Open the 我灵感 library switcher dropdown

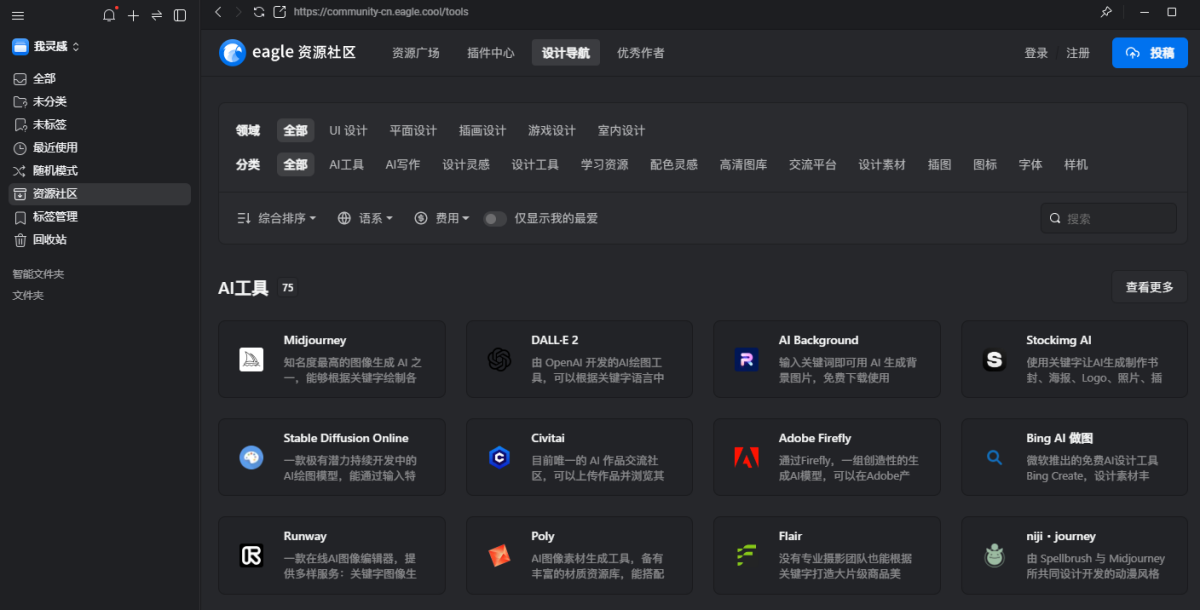[x=46, y=46]
